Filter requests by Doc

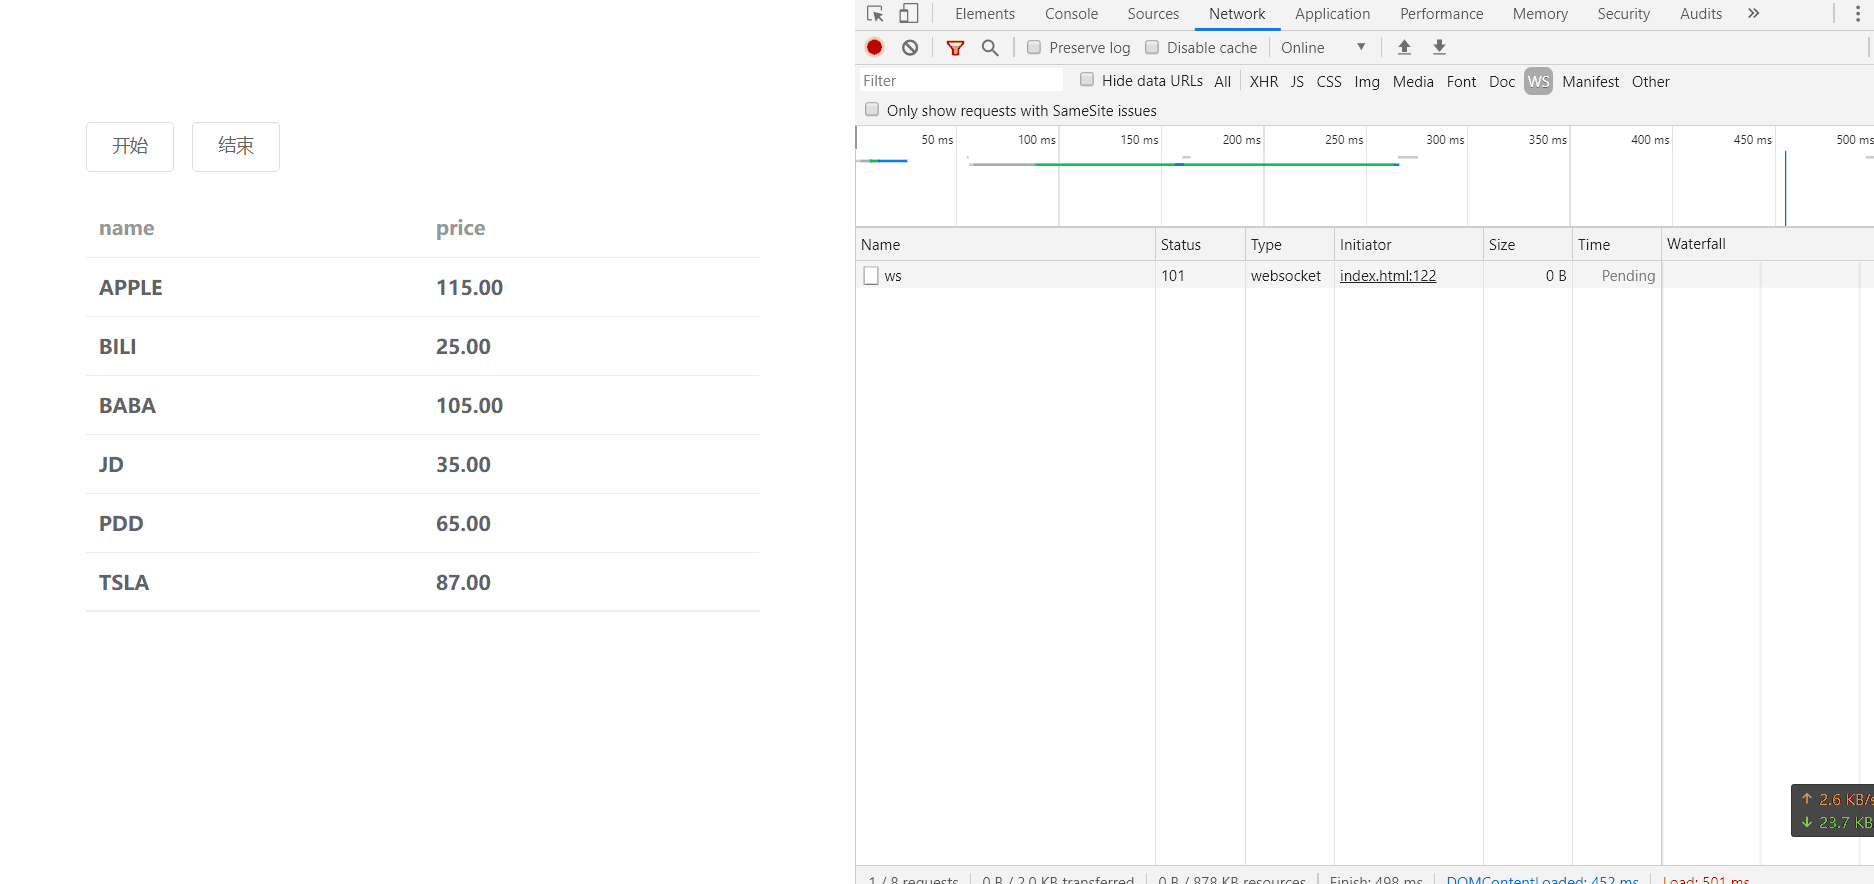pyautogui.click(x=1502, y=82)
